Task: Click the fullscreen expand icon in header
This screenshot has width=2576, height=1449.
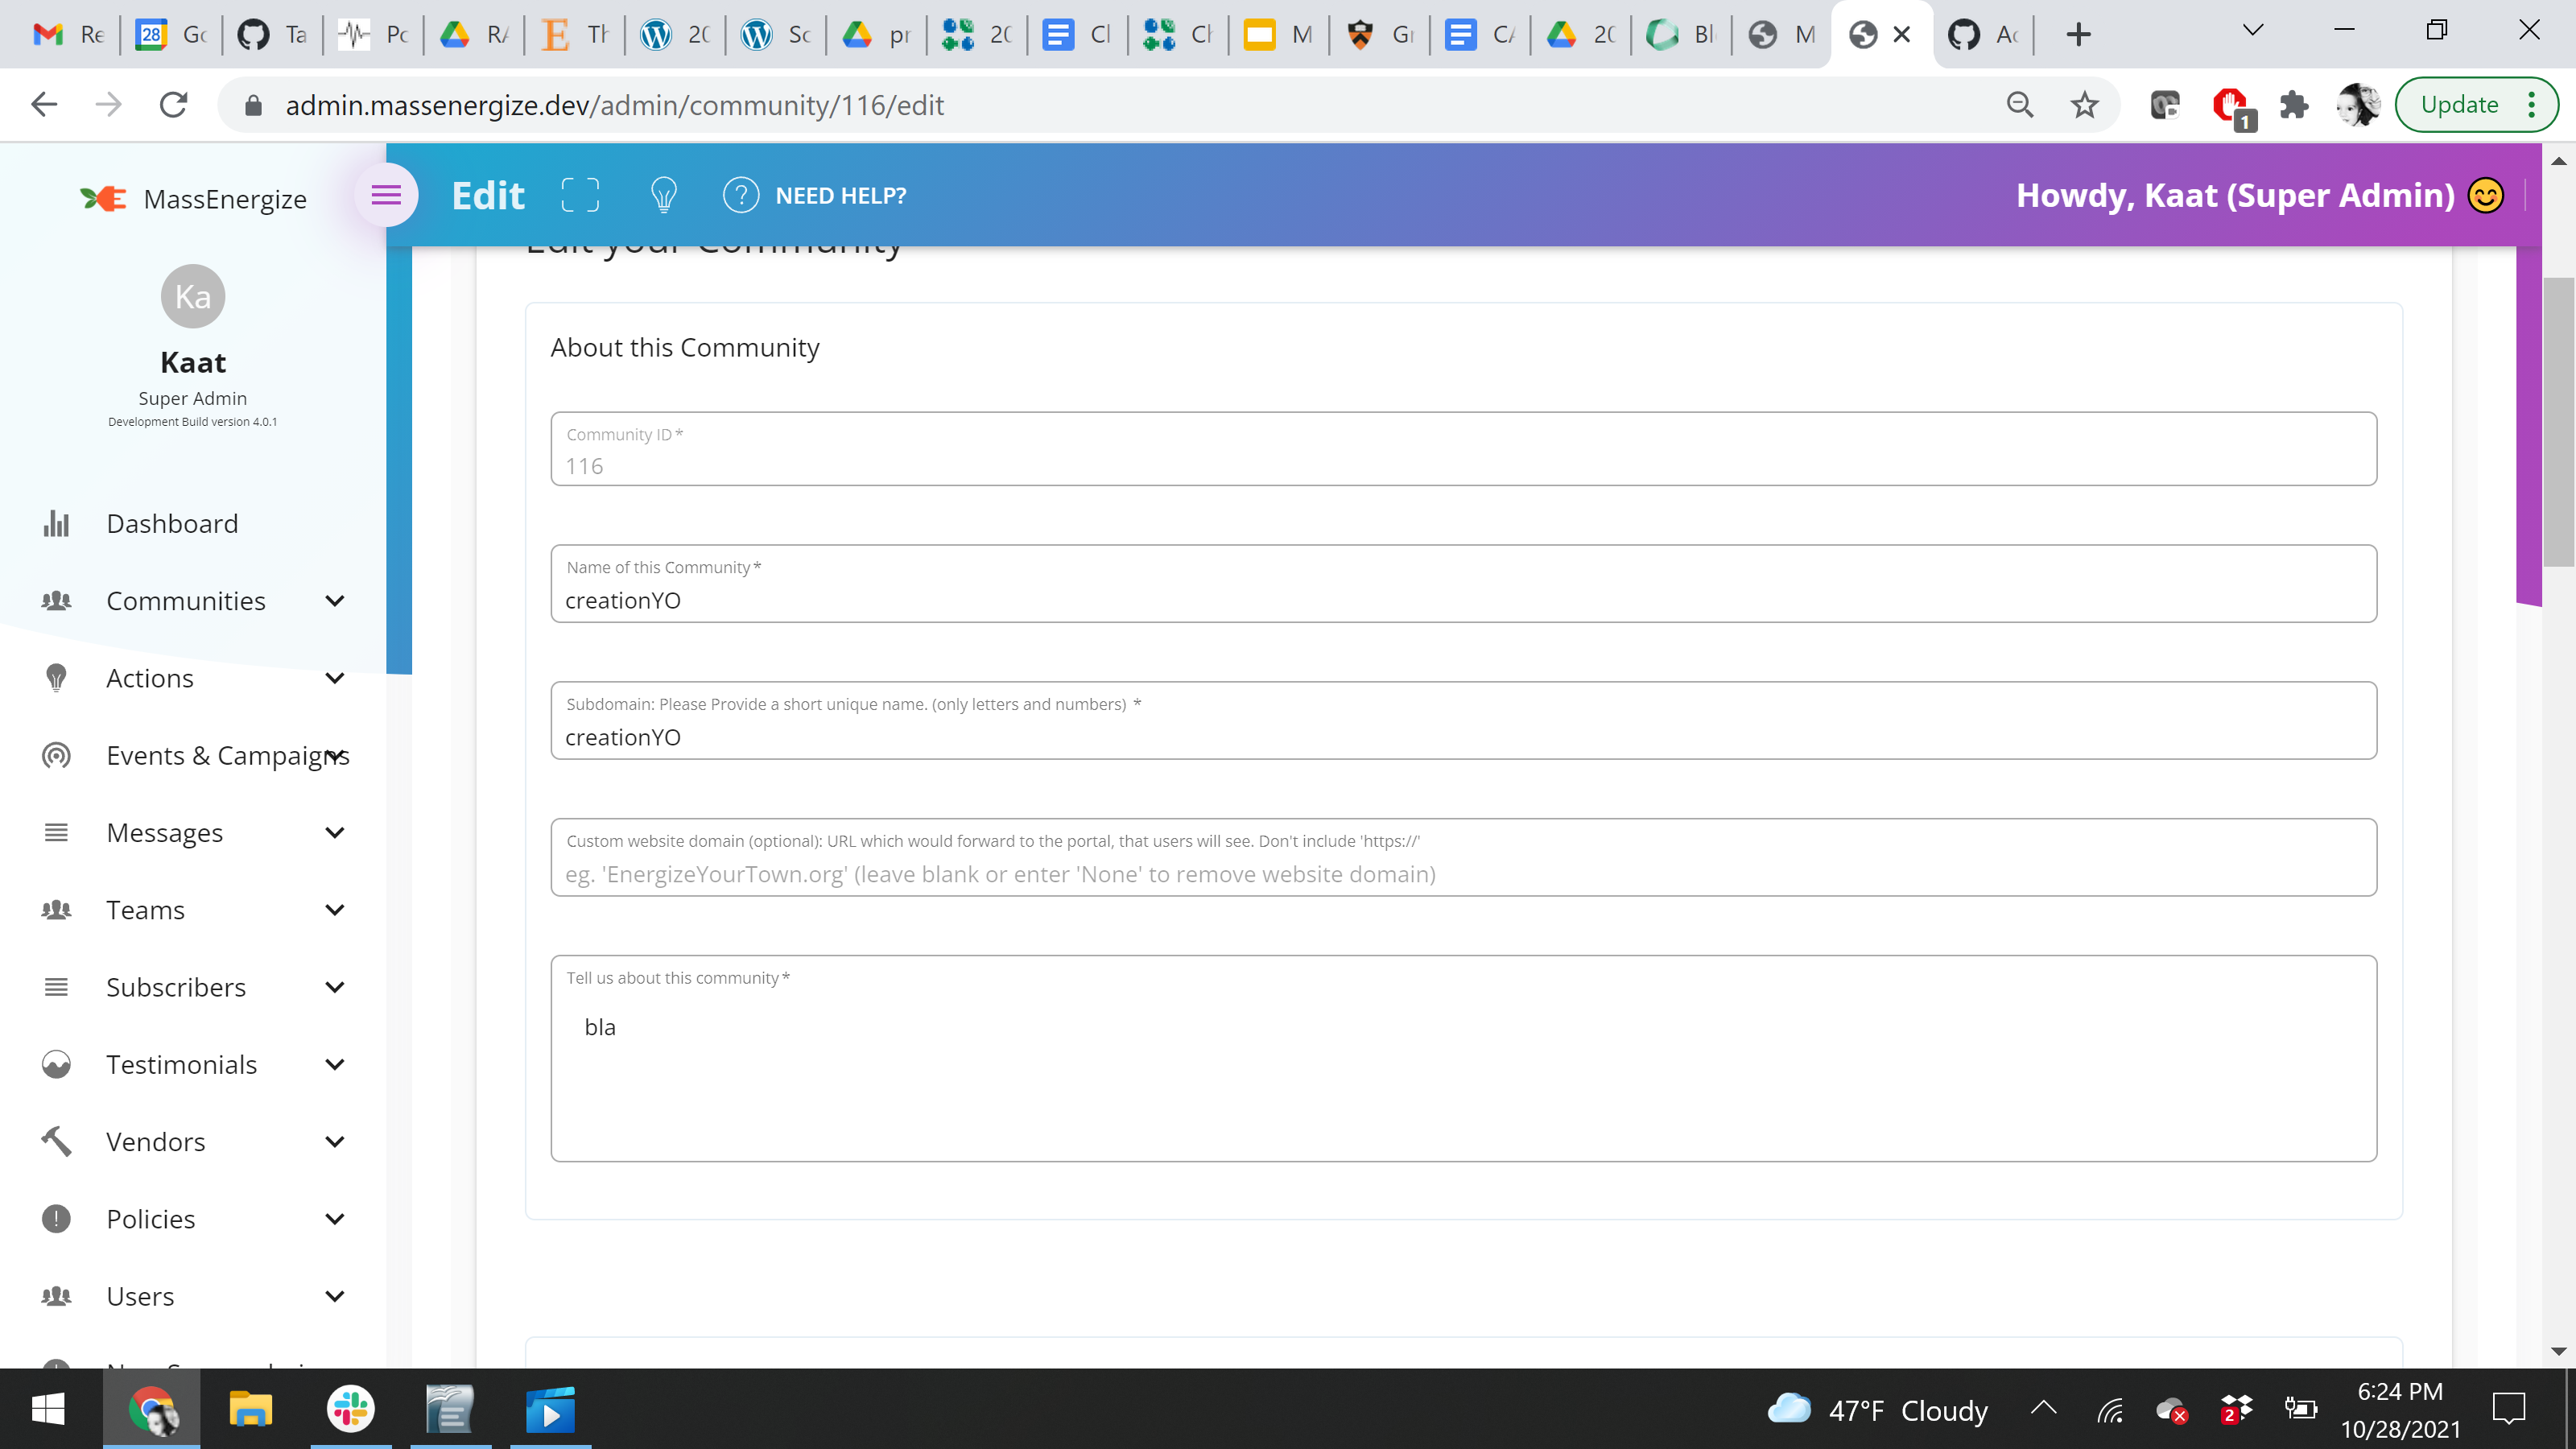Action: click(x=580, y=195)
